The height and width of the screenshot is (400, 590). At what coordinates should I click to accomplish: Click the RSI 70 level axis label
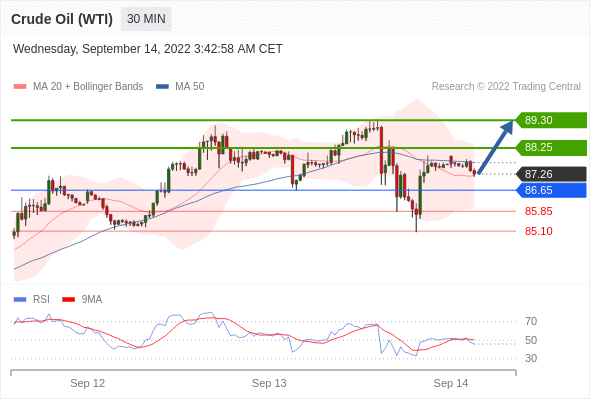pyautogui.click(x=531, y=321)
